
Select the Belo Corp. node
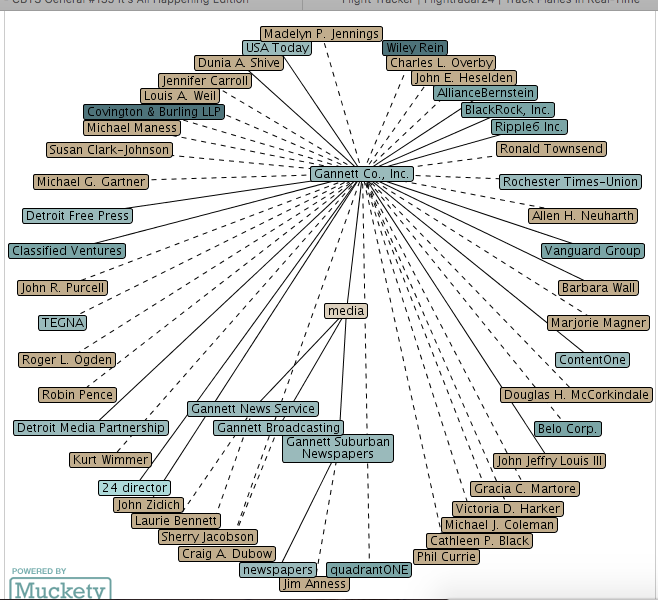[x=568, y=429]
